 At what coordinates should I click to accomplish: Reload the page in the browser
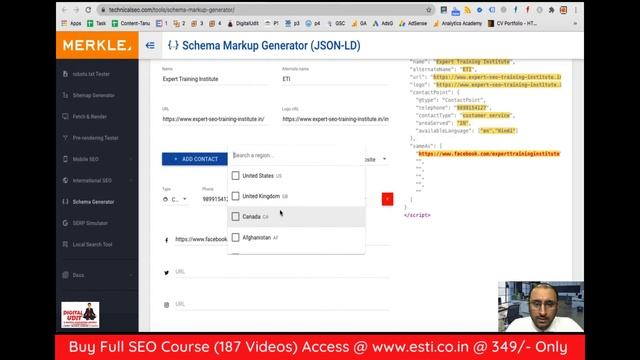pyautogui.click(x=89, y=9)
